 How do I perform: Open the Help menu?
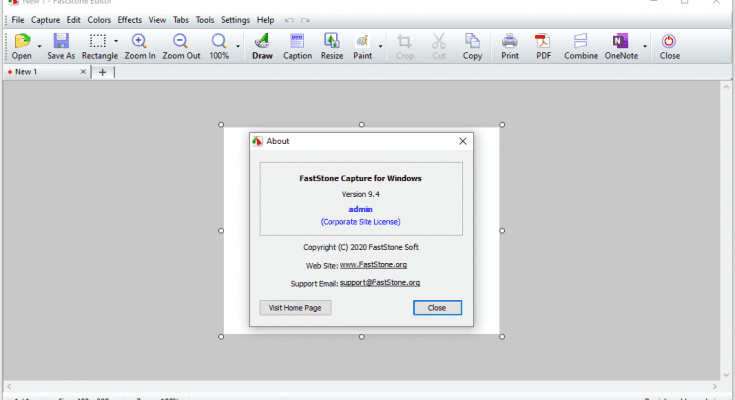[265, 20]
